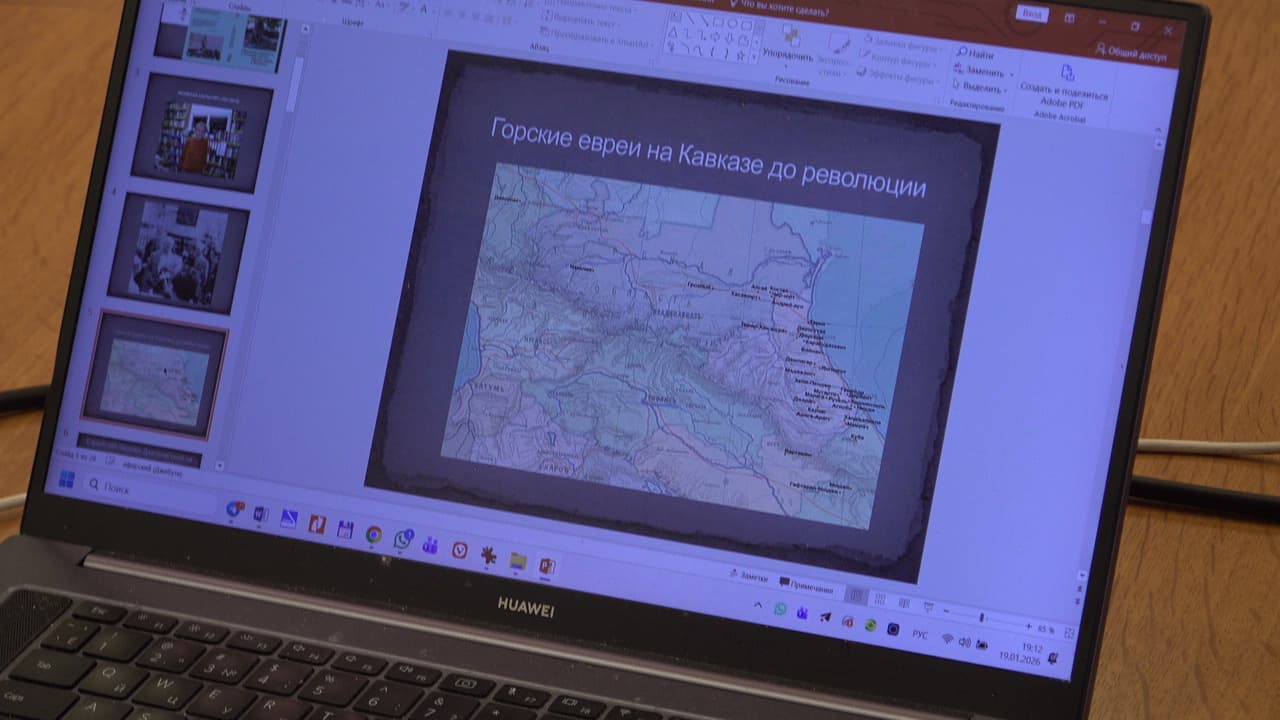Click the Telegram tray icon
The width and height of the screenshot is (1280, 720).
click(x=825, y=617)
